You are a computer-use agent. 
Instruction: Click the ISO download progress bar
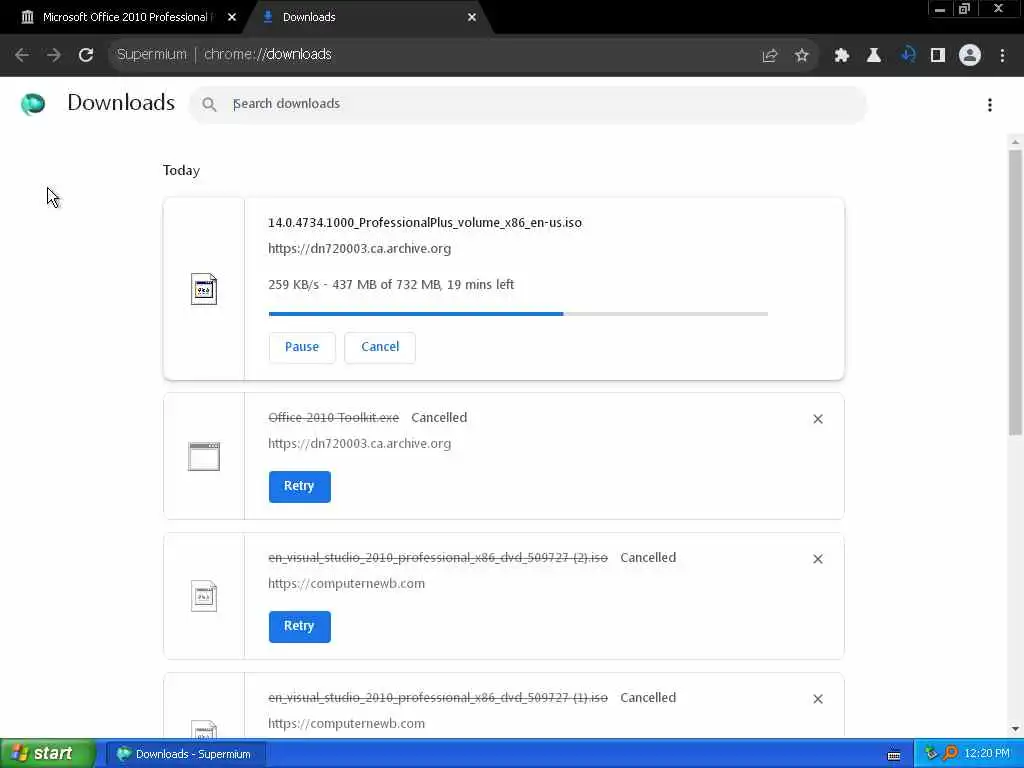point(518,314)
